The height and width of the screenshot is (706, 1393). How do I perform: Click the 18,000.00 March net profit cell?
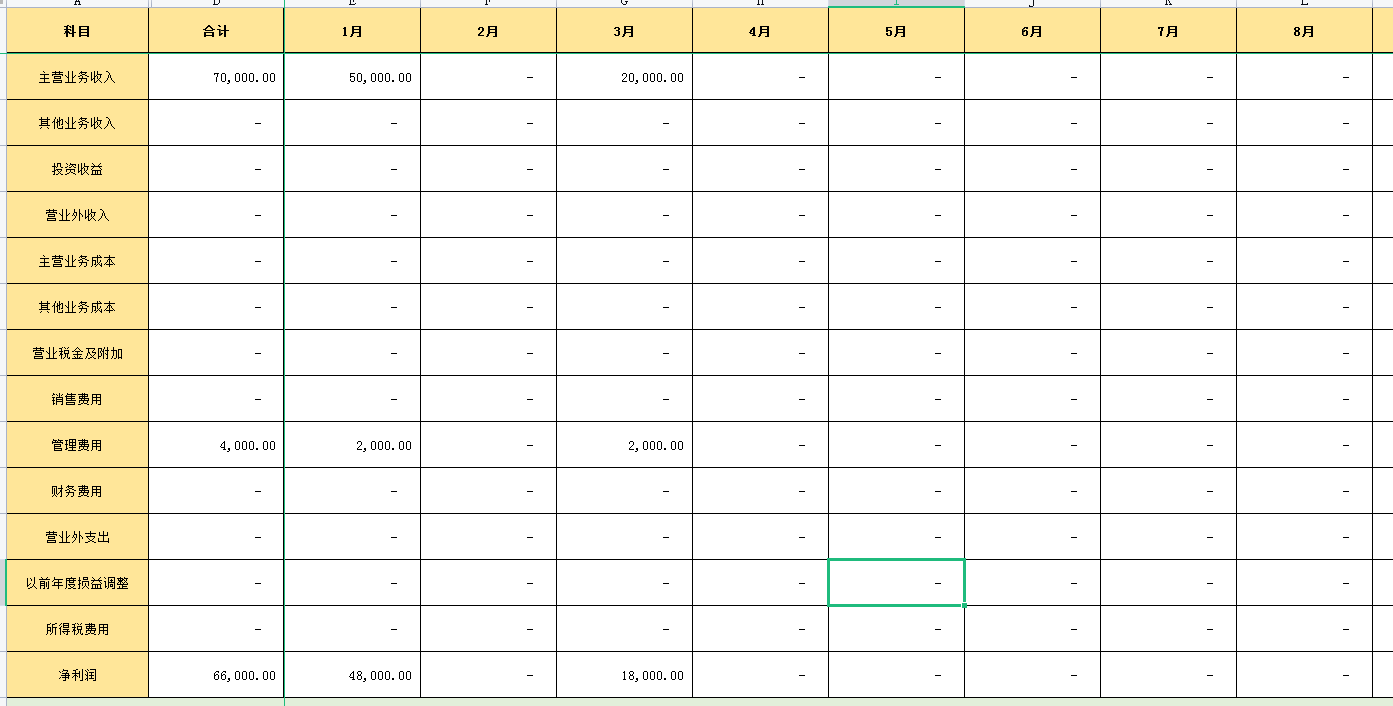pyautogui.click(x=623, y=675)
